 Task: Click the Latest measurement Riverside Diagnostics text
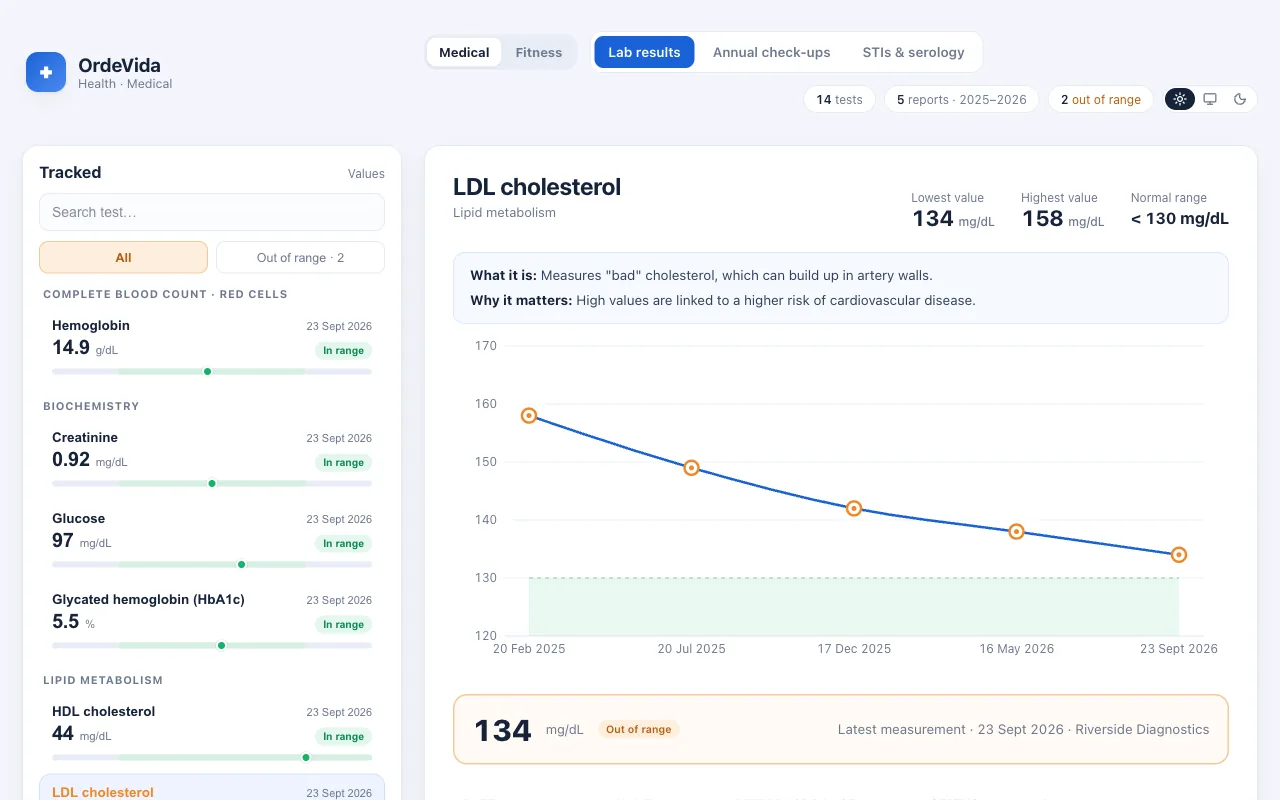pyautogui.click(x=1023, y=729)
